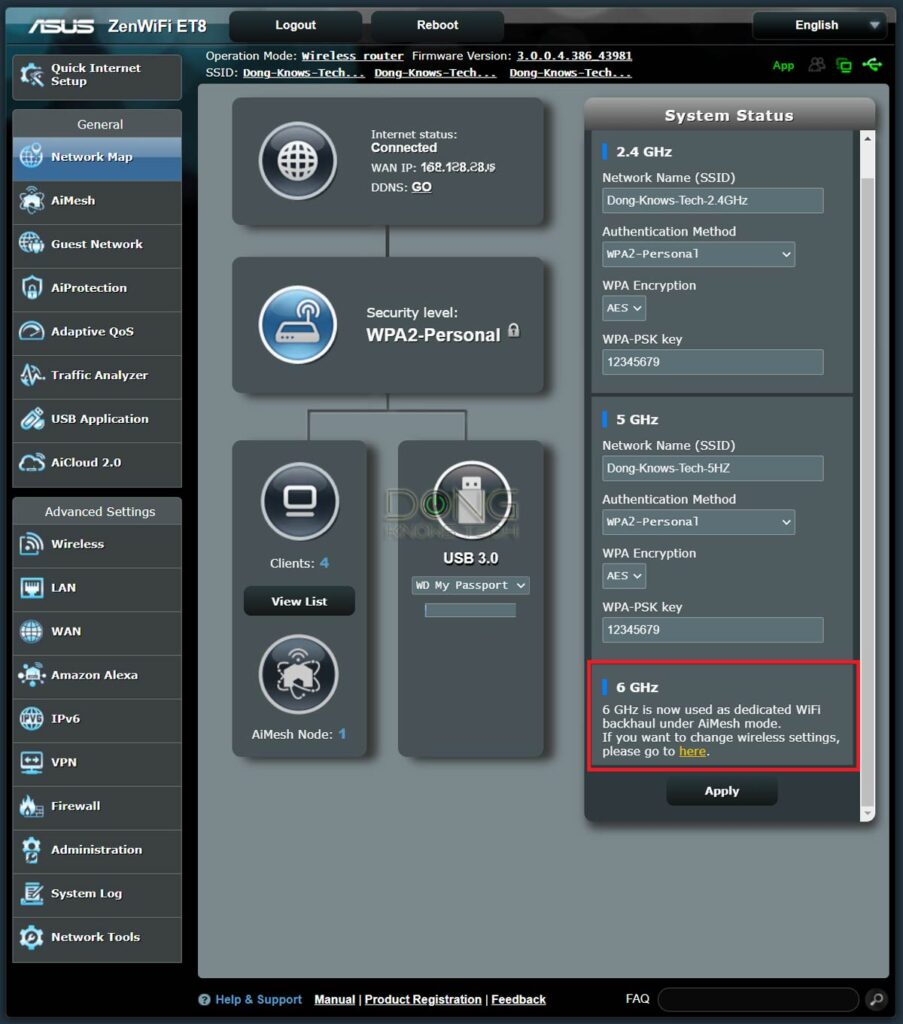903x1024 pixels.
Task: Open the English language dropdown
Action: coord(820,25)
